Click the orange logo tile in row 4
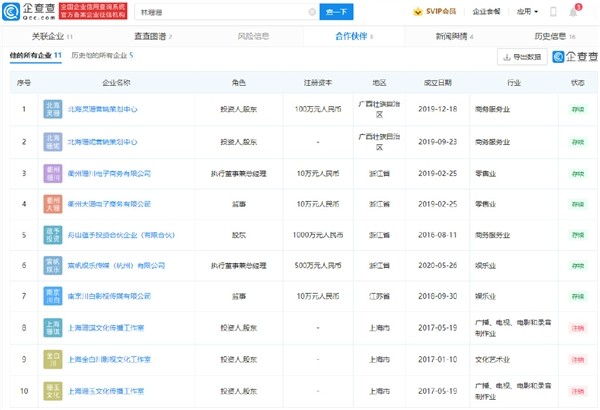The image size is (600, 410). [x=52, y=205]
